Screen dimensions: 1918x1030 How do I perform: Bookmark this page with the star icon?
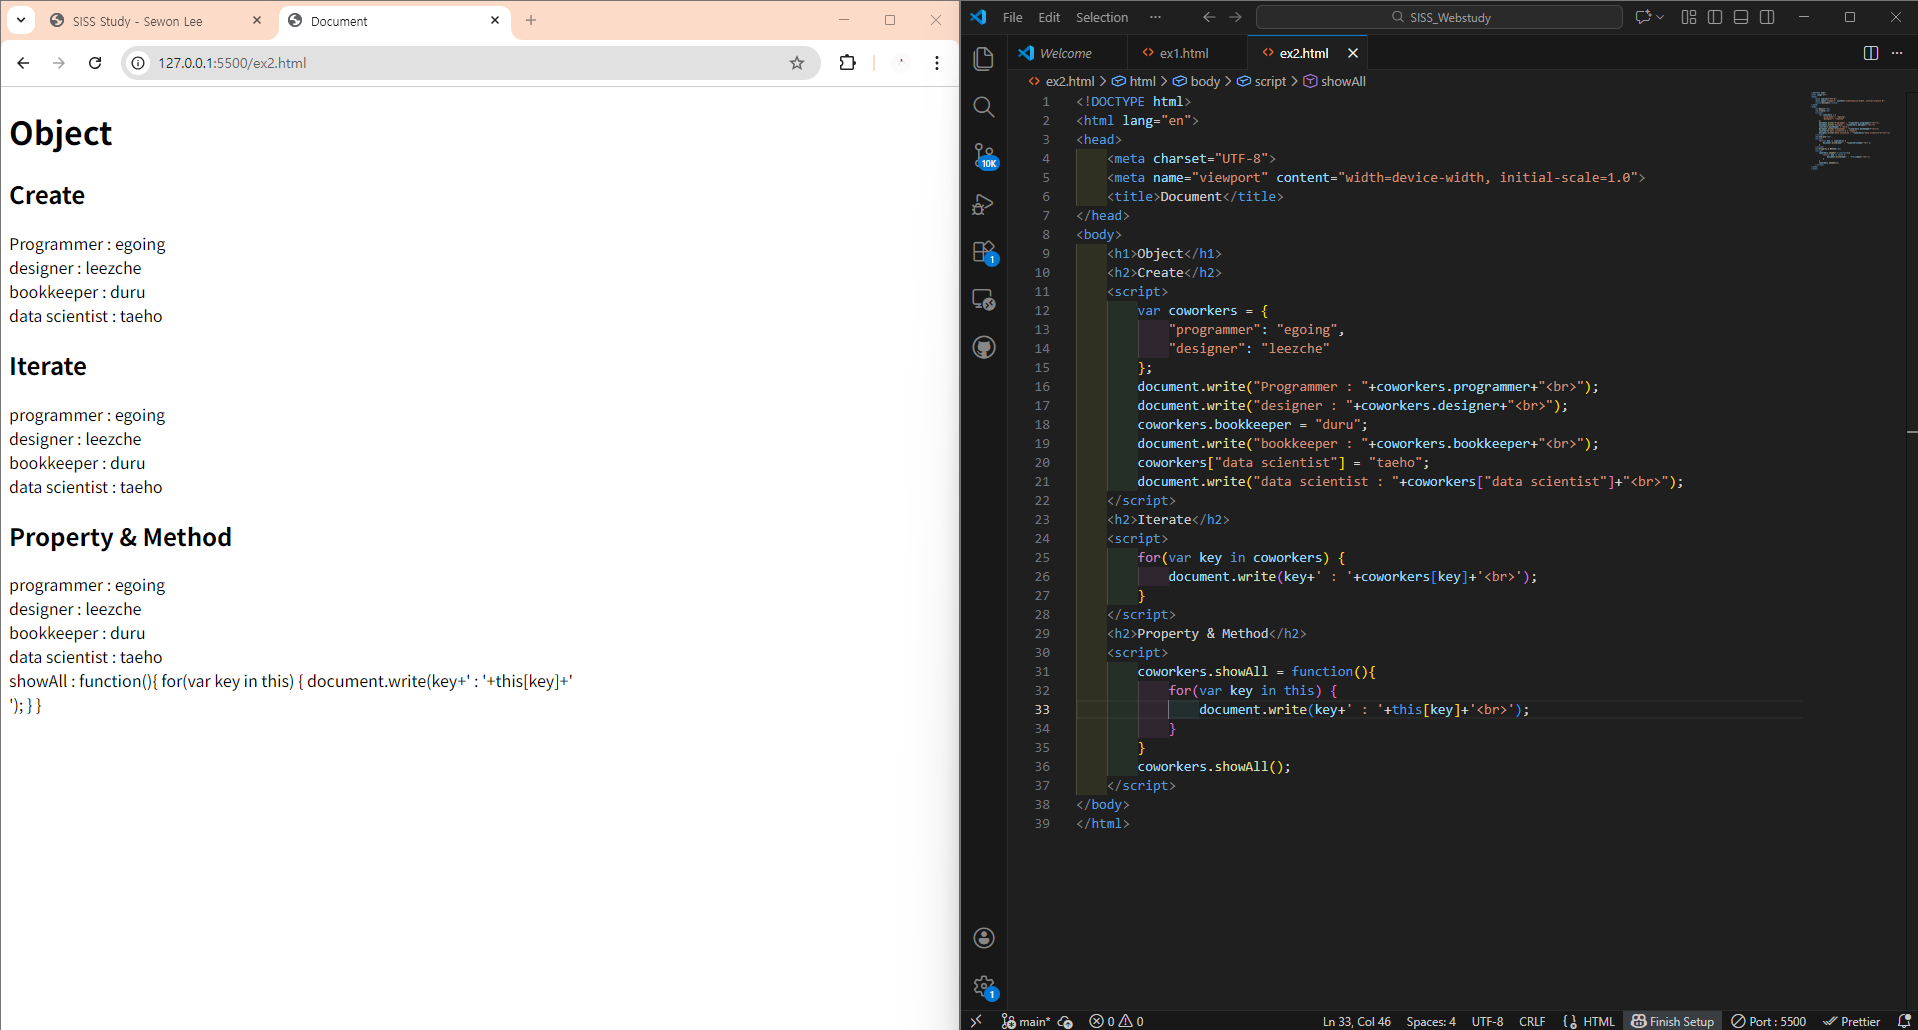pos(797,63)
